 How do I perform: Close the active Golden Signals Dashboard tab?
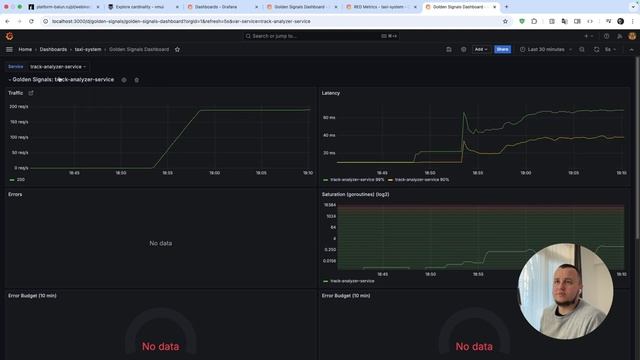coord(495,7)
